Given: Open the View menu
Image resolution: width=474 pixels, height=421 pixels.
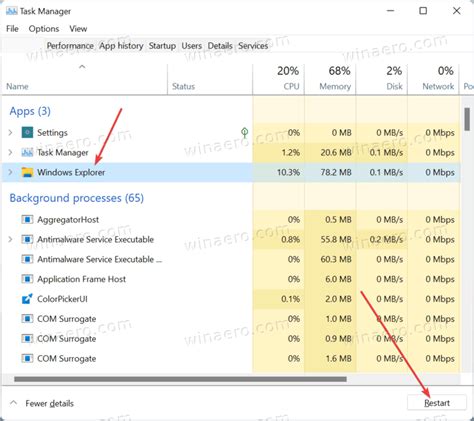Looking at the screenshot, I should pyautogui.click(x=78, y=29).
